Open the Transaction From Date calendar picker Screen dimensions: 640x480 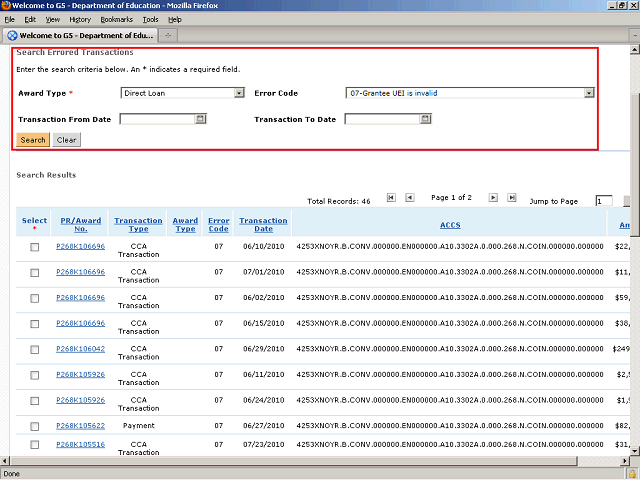point(200,119)
